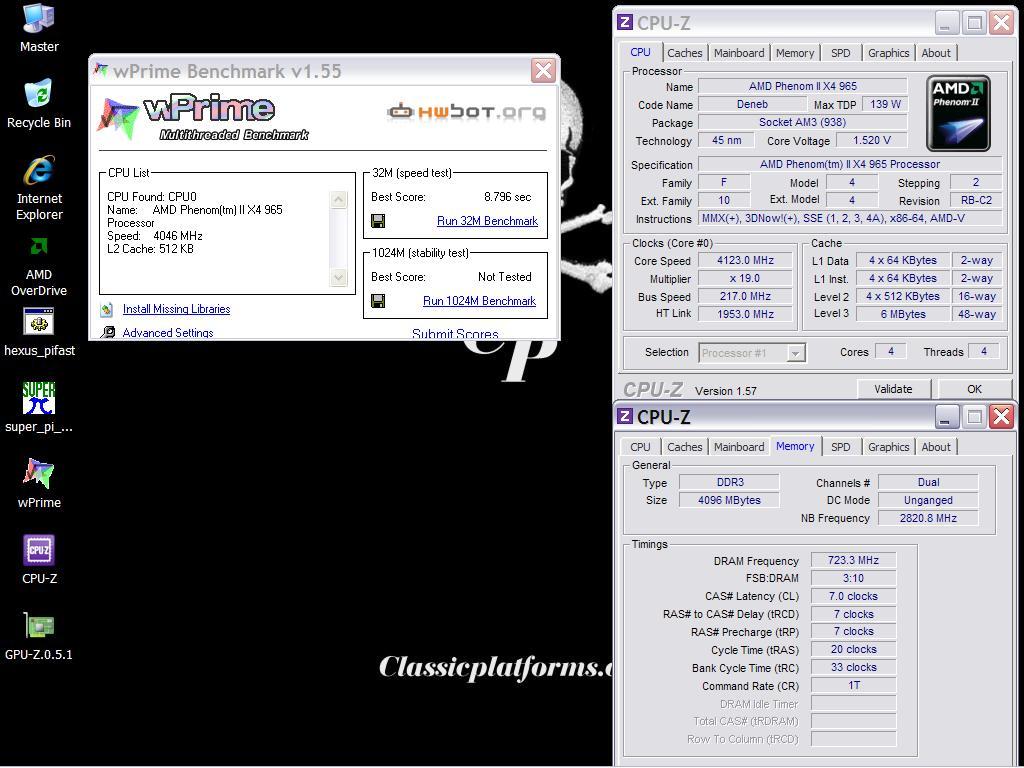Switch to Mainboard tab in top CPU-Z window
1024x768 pixels.
point(739,53)
